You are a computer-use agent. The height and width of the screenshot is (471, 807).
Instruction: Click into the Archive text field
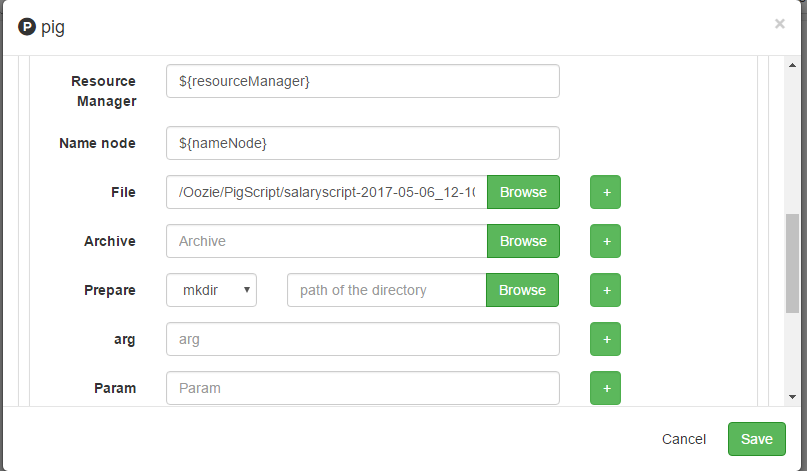[x=327, y=241]
